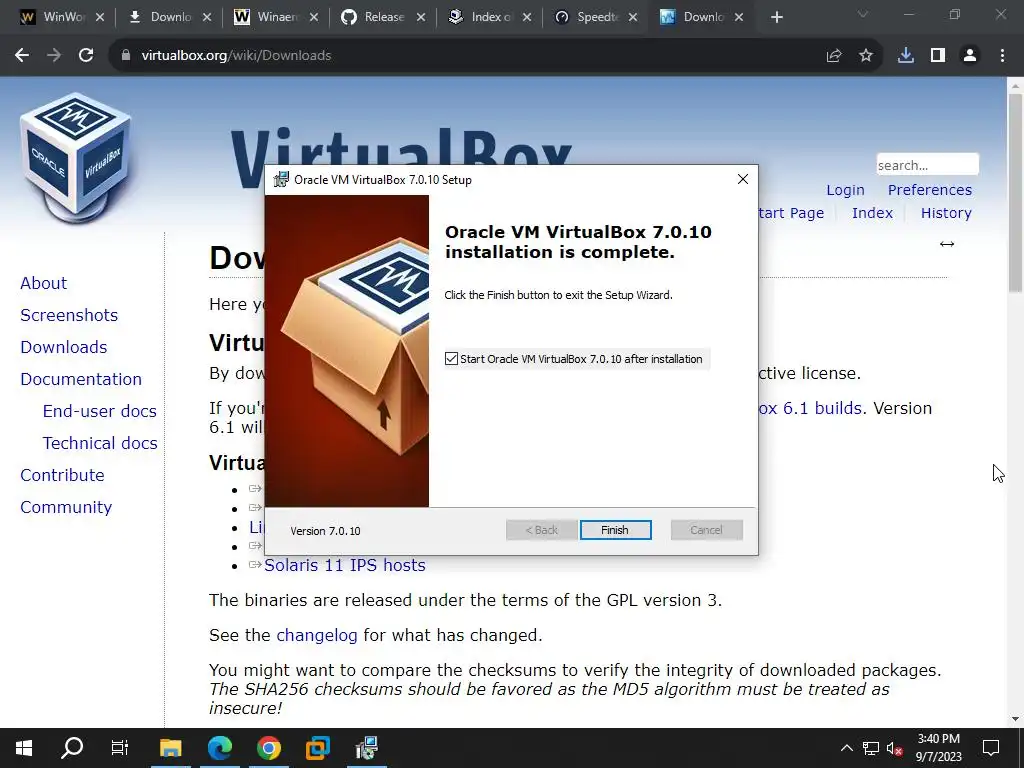The height and width of the screenshot is (768, 1024).
Task: Open File Explorer from the taskbar
Action: [x=170, y=747]
